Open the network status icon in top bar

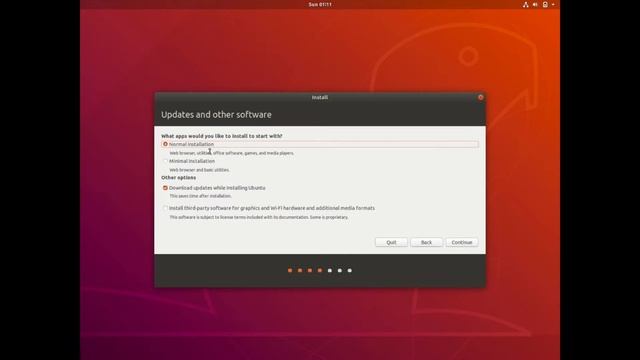[x=525, y=4]
